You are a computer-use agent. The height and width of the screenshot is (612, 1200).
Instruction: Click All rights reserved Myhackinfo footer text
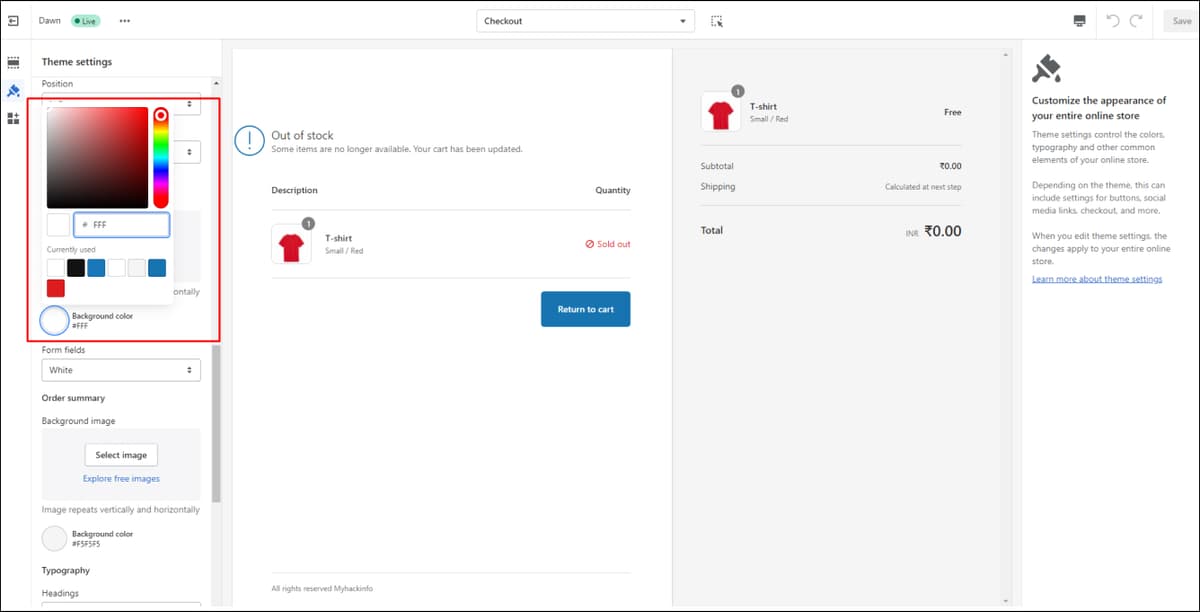pyautogui.click(x=323, y=588)
